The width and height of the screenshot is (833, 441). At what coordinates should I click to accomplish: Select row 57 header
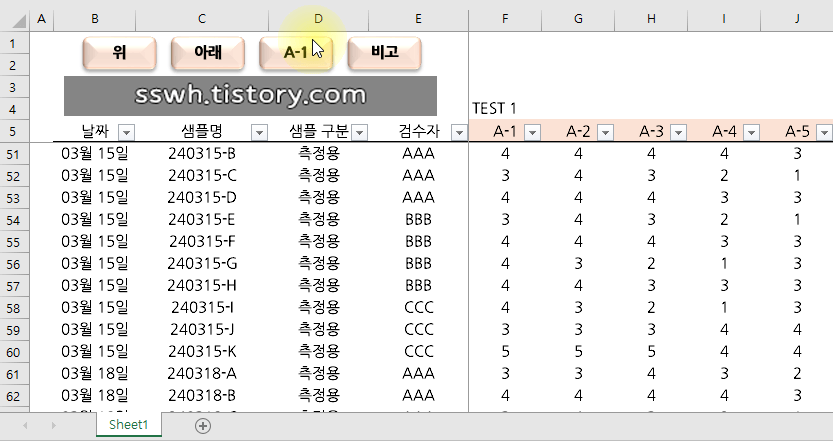pos(14,286)
